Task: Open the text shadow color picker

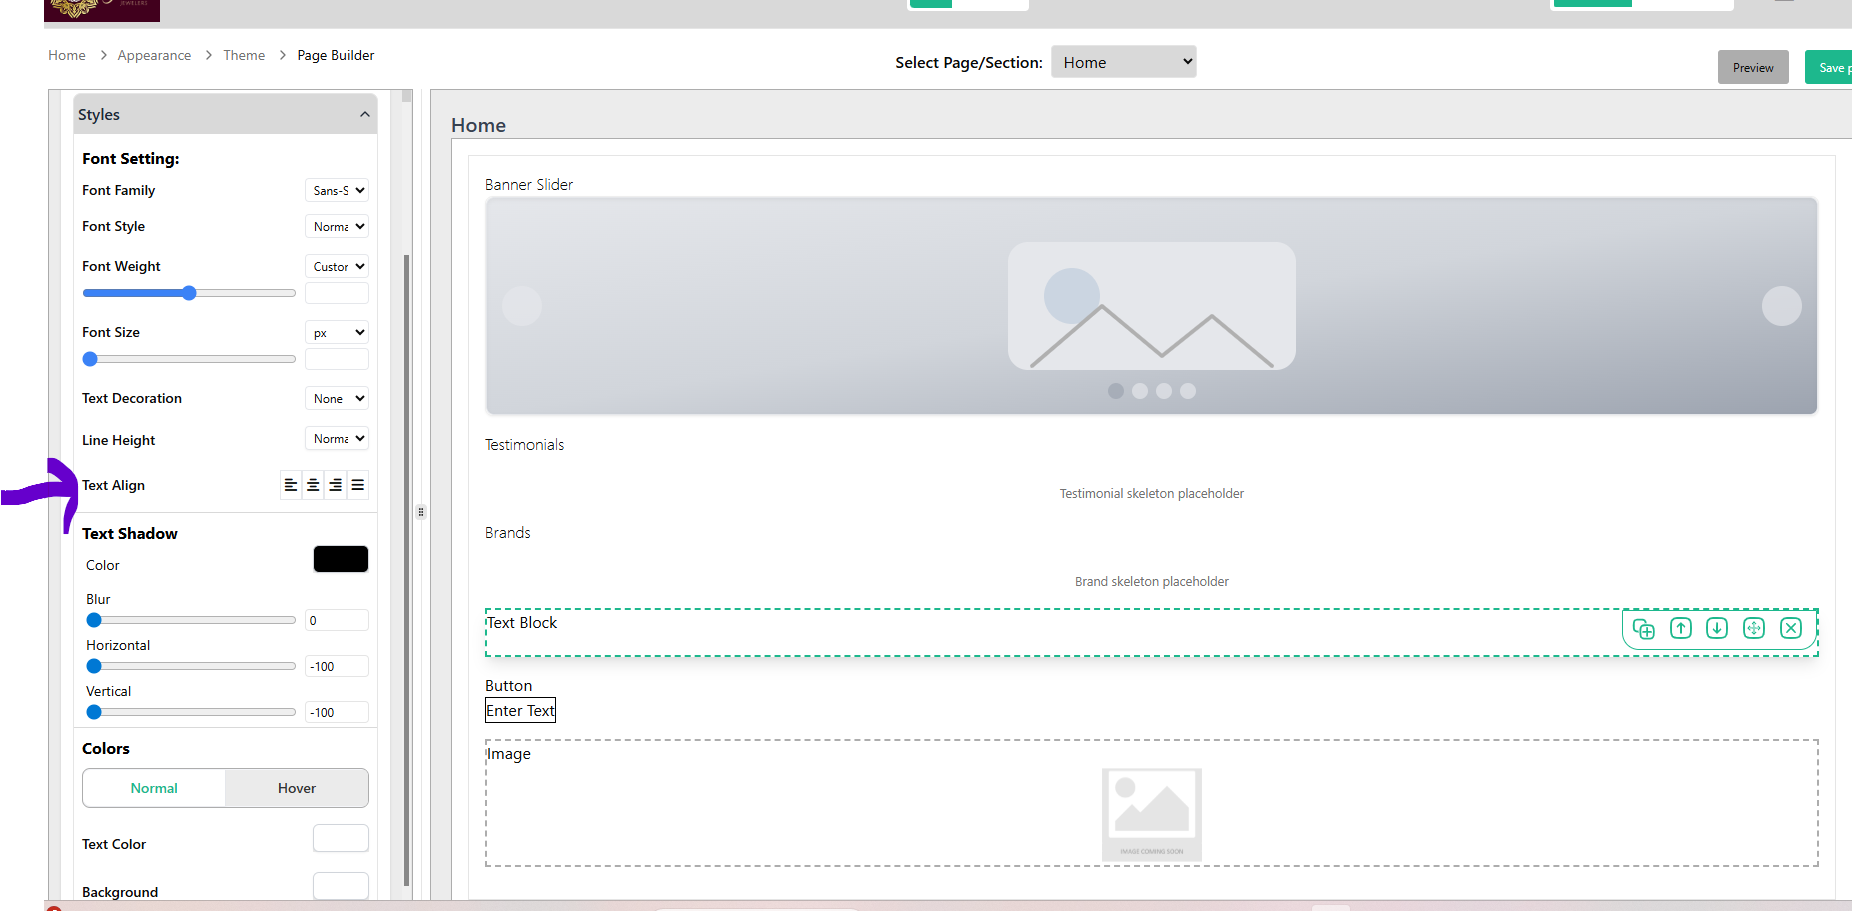Action: click(x=341, y=559)
